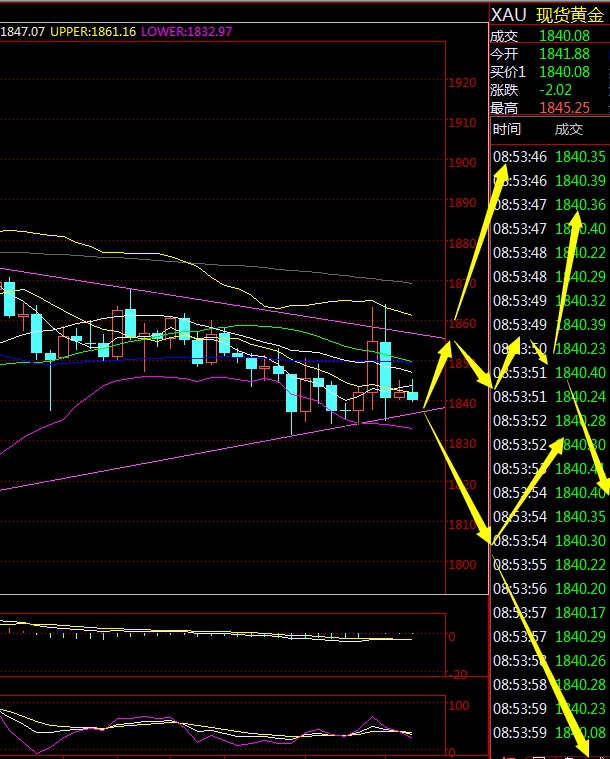The width and height of the screenshot is (610, 759).
Task: Select the 08:53:56 tick row priced 1840.20
Action: 549,589
